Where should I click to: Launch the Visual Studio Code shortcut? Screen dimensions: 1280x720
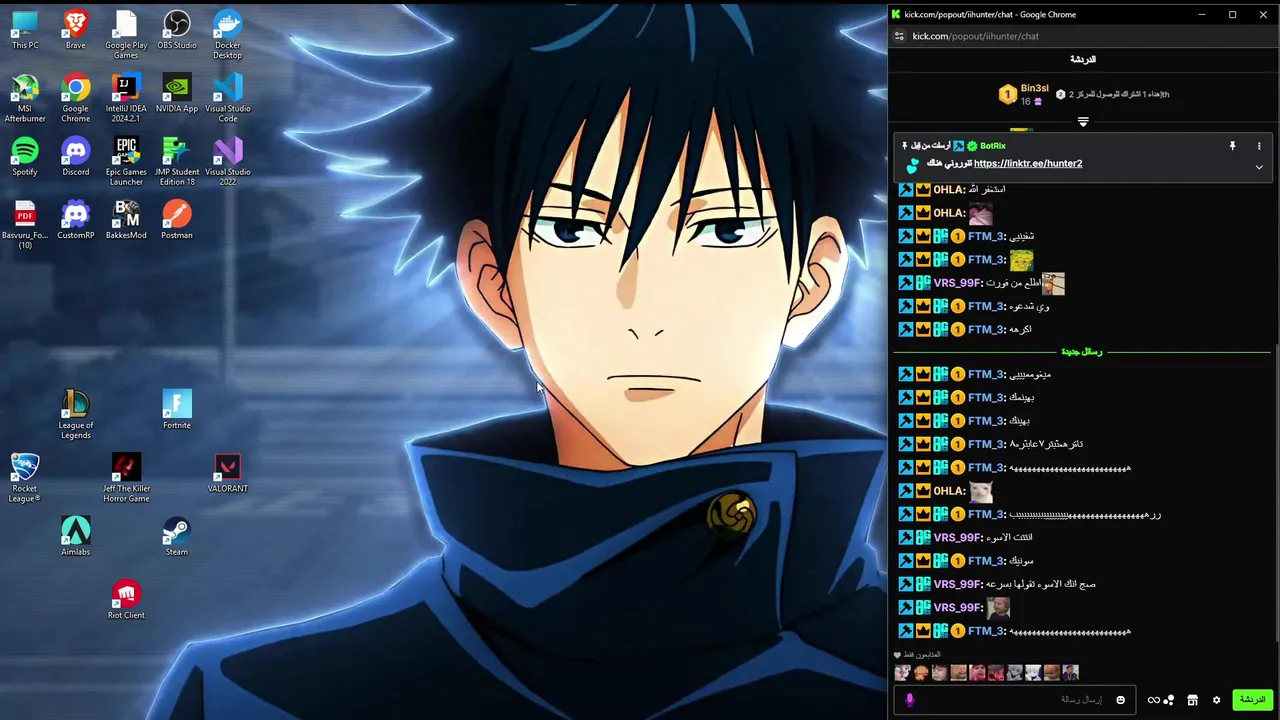point(228,98)
